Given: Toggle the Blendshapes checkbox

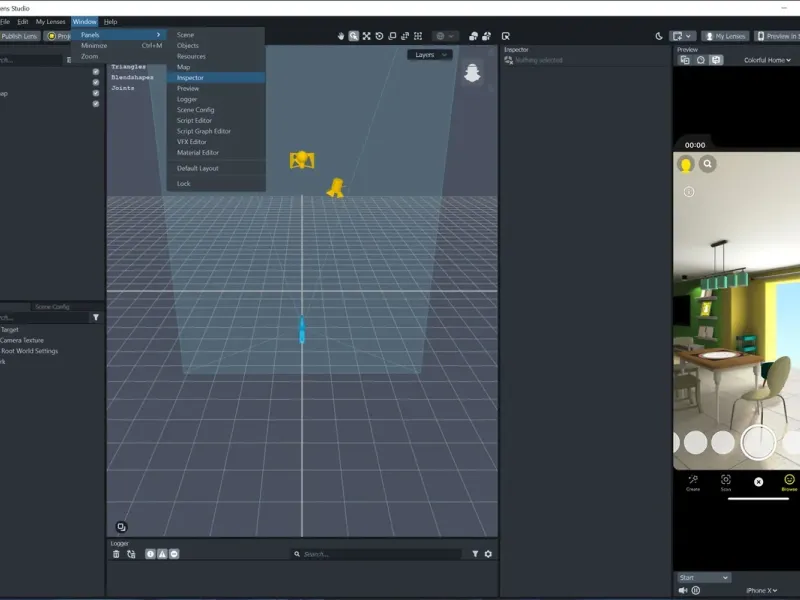Looking at the screenshot, I should point(96,82).
